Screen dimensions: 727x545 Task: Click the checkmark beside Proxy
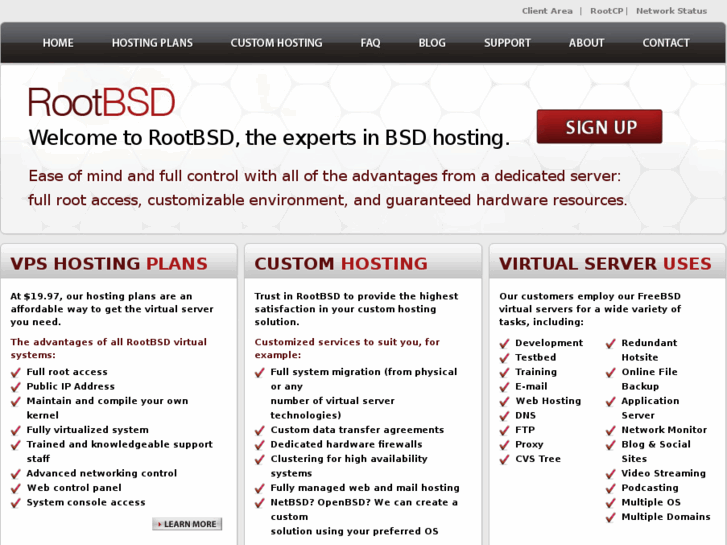click(x=504, y=445)
